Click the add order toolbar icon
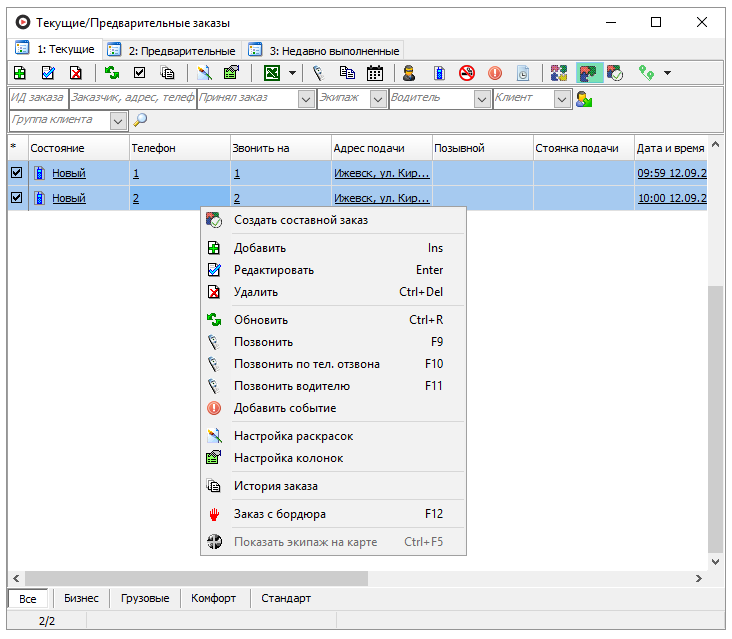 pyautogui.click(x=20, y=73)
